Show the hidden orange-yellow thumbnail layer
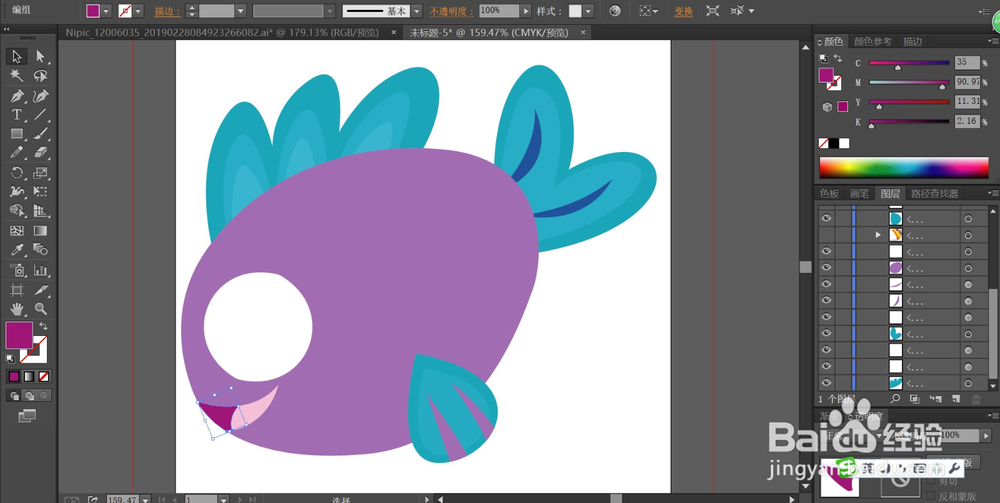Screen dimensions: 1000x503 click(x=827, y=235)
